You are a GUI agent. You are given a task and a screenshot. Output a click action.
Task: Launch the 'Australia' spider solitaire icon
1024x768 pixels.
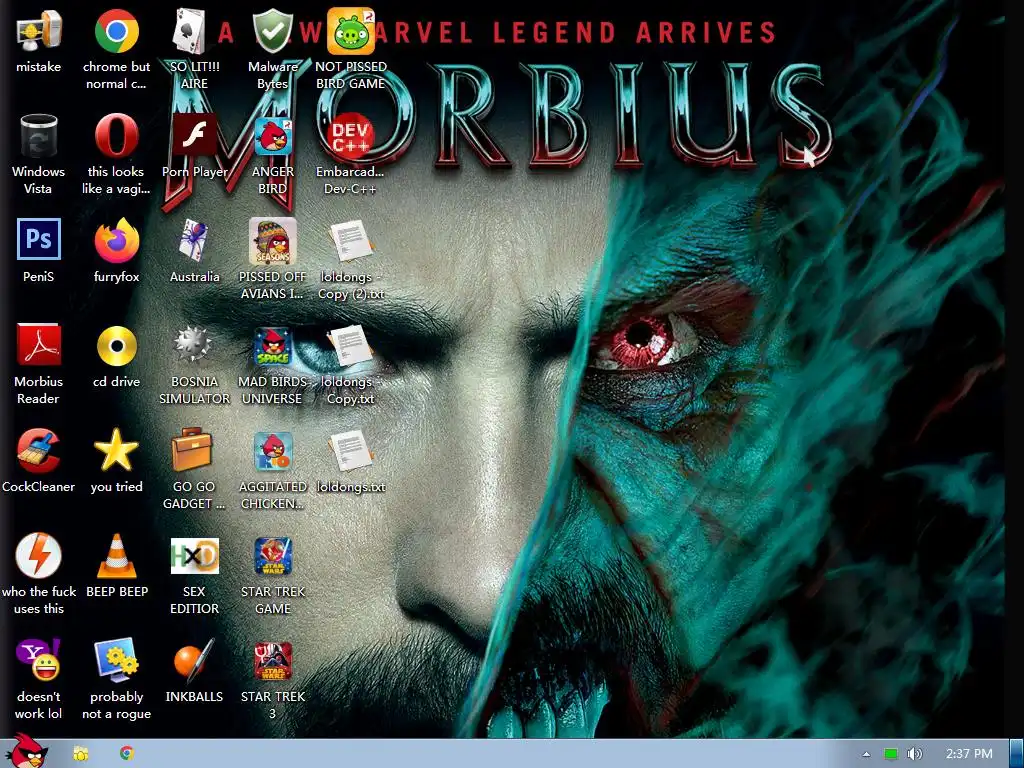194,241
